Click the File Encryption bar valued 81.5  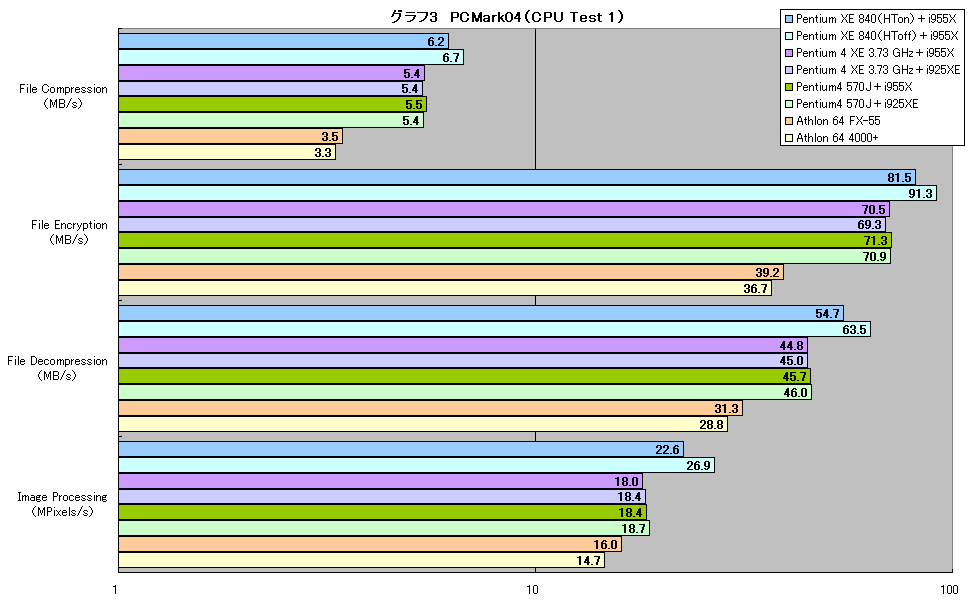pyautogui.click(x=517, y=178)
